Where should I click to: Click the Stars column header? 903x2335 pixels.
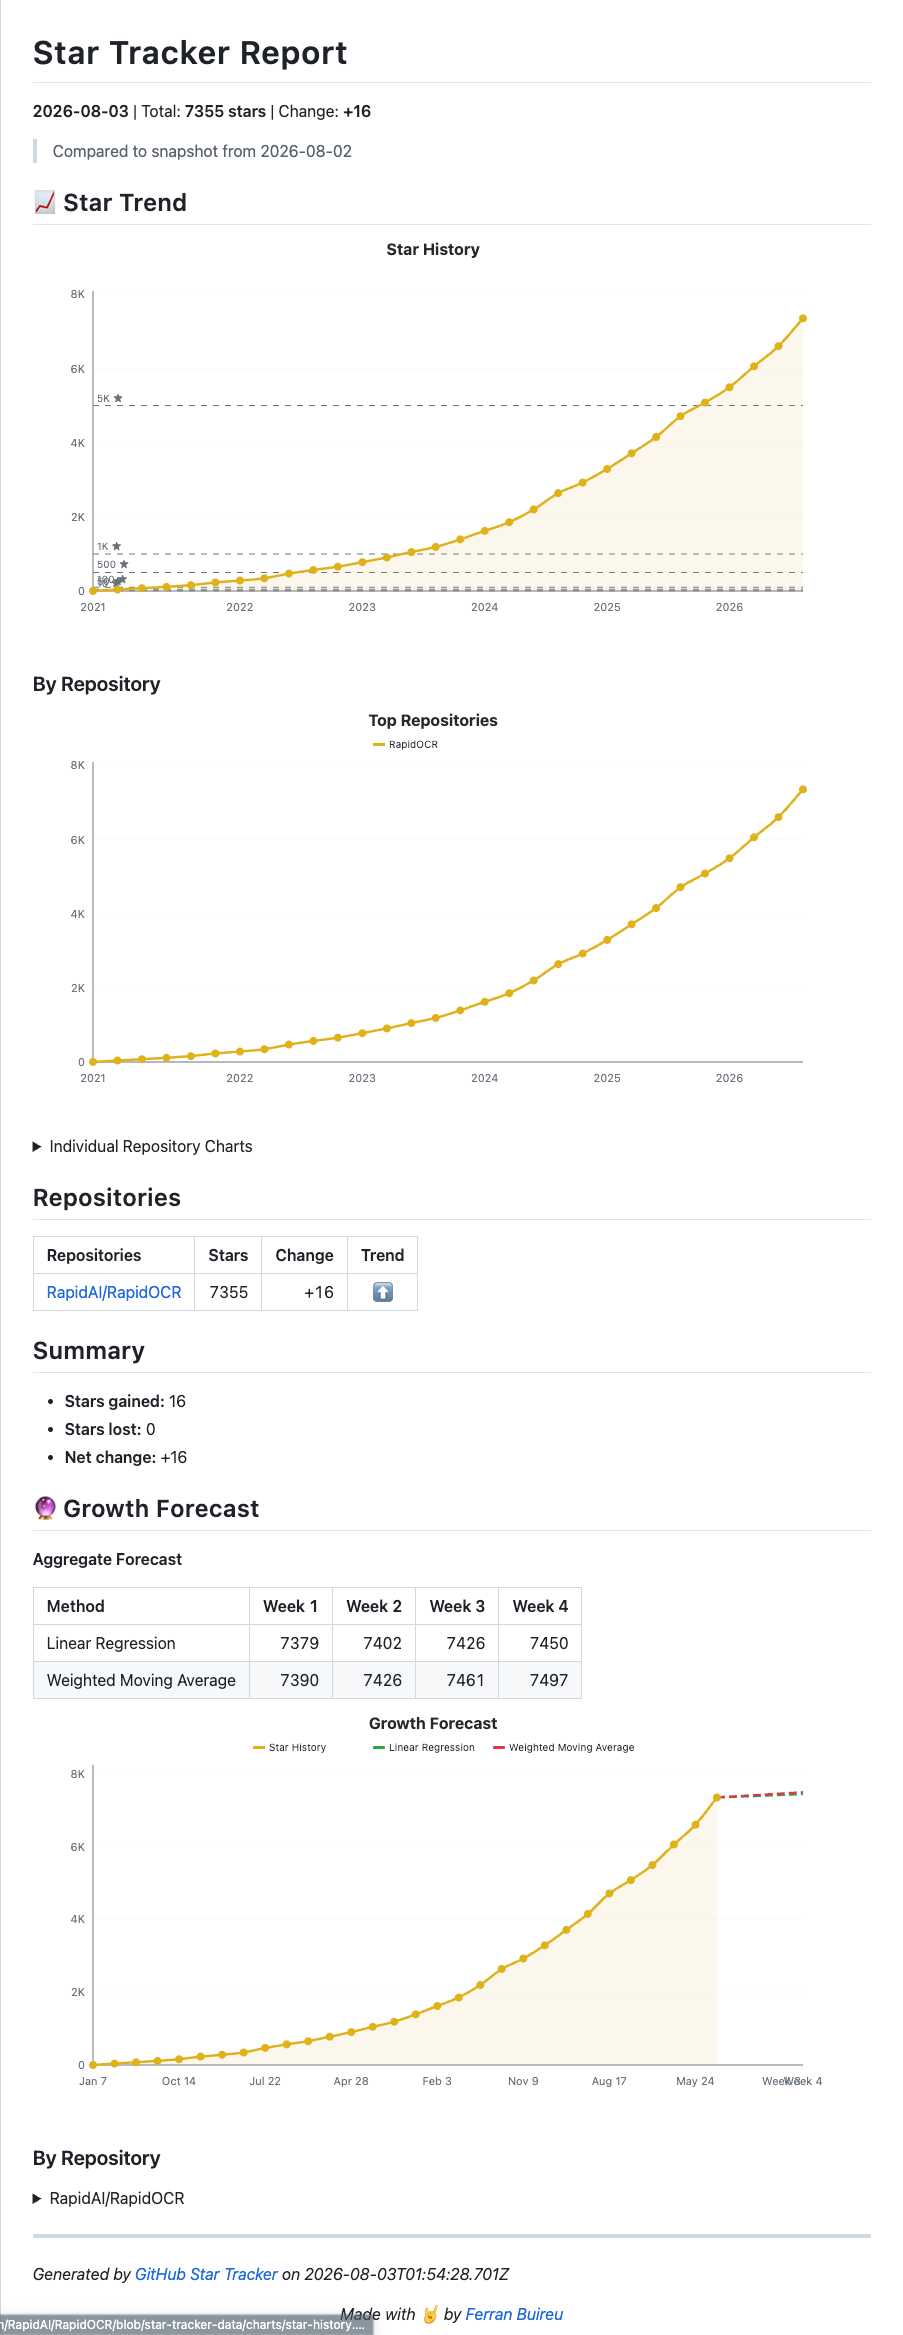click(x=228, y=1255)
